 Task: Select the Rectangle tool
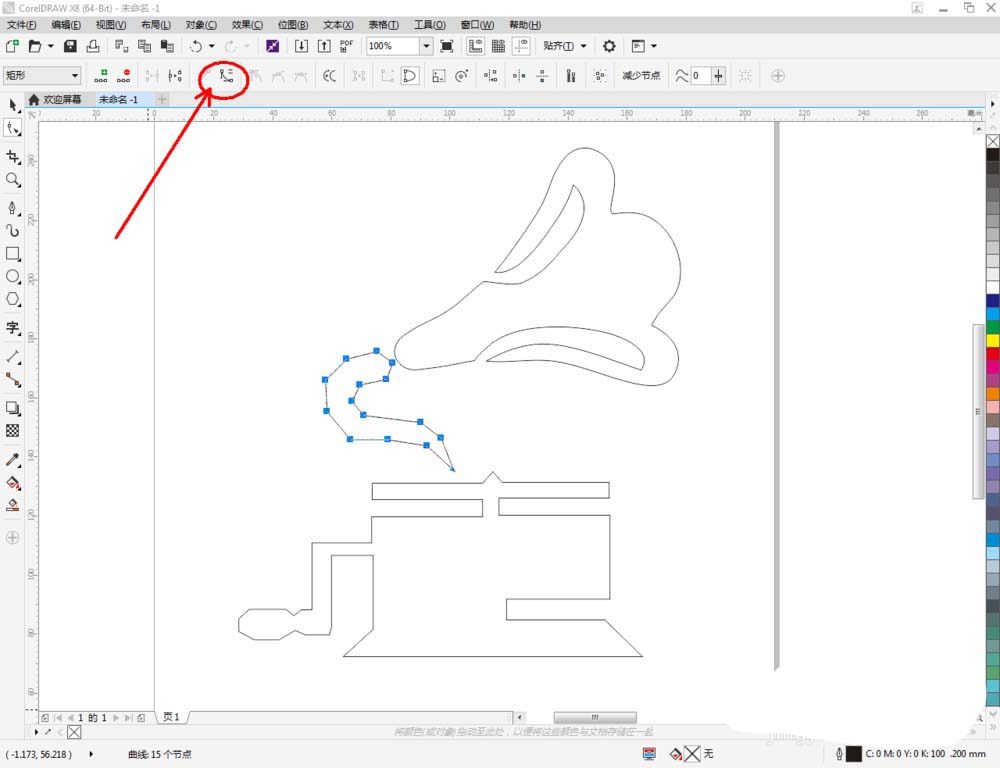point(13,254)
